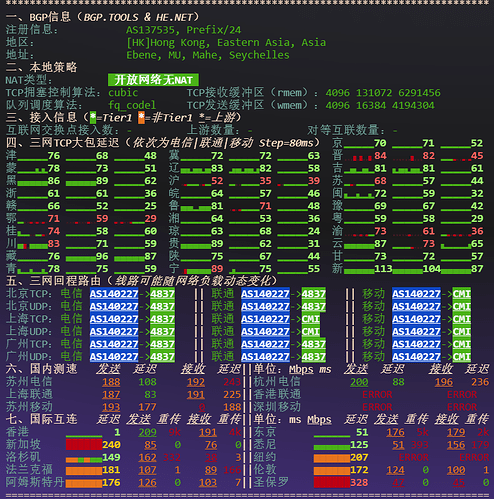
Task: Click 圣保罗 latency value 328
Action: pyautogui.click(x=359, y=483)
